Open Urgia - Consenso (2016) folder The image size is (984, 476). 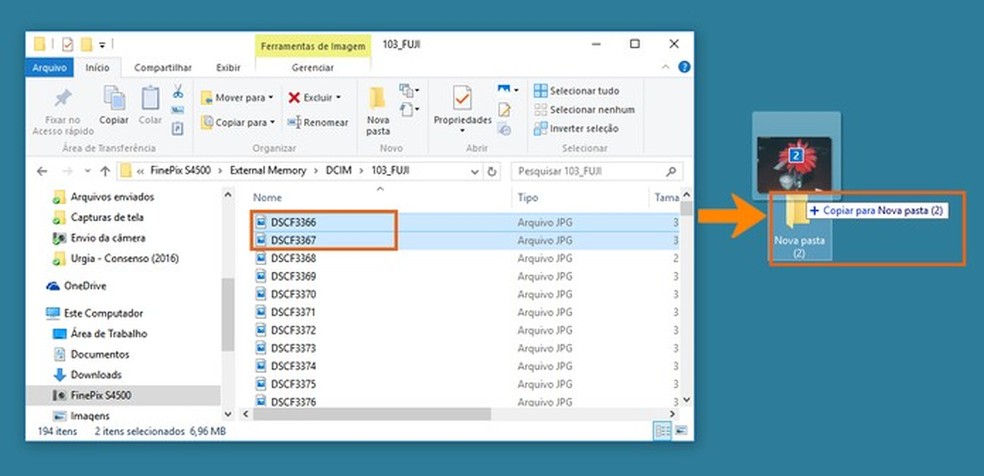(124, 258)
